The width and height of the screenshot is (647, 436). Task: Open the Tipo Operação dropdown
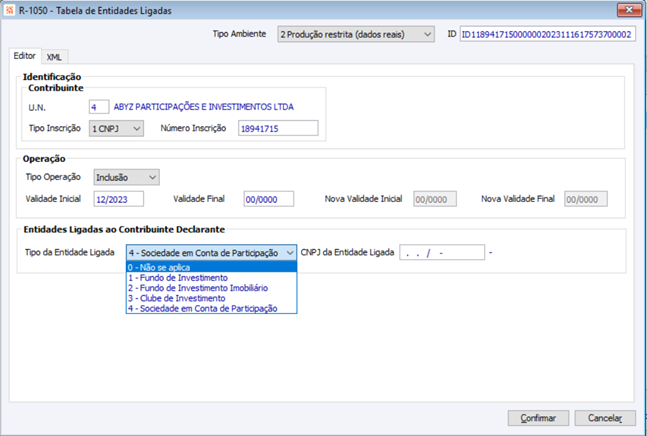click(x=126, y=177)
